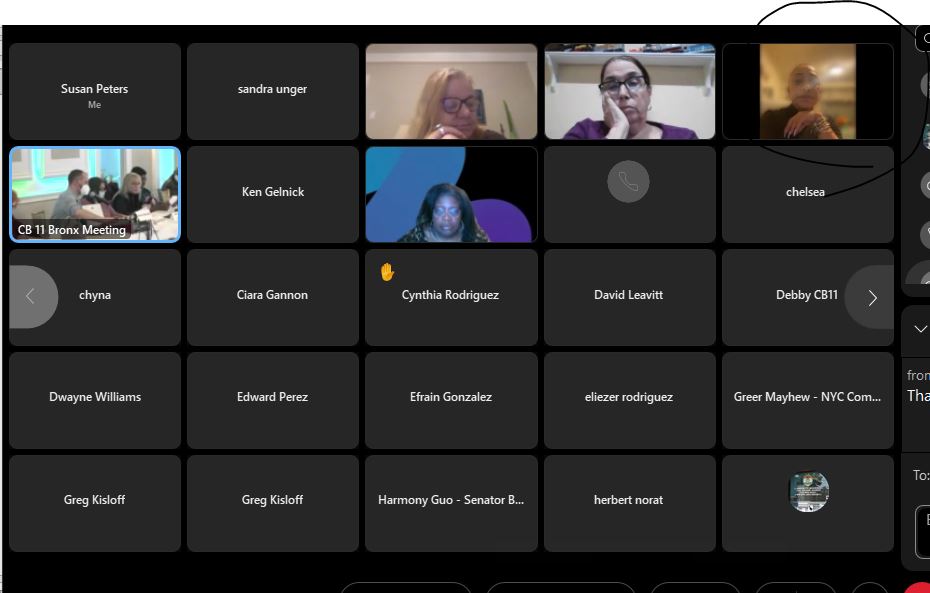Click the search box in the participants panel
The height and width of the screenshot is (593, 930).
(922, 38)
